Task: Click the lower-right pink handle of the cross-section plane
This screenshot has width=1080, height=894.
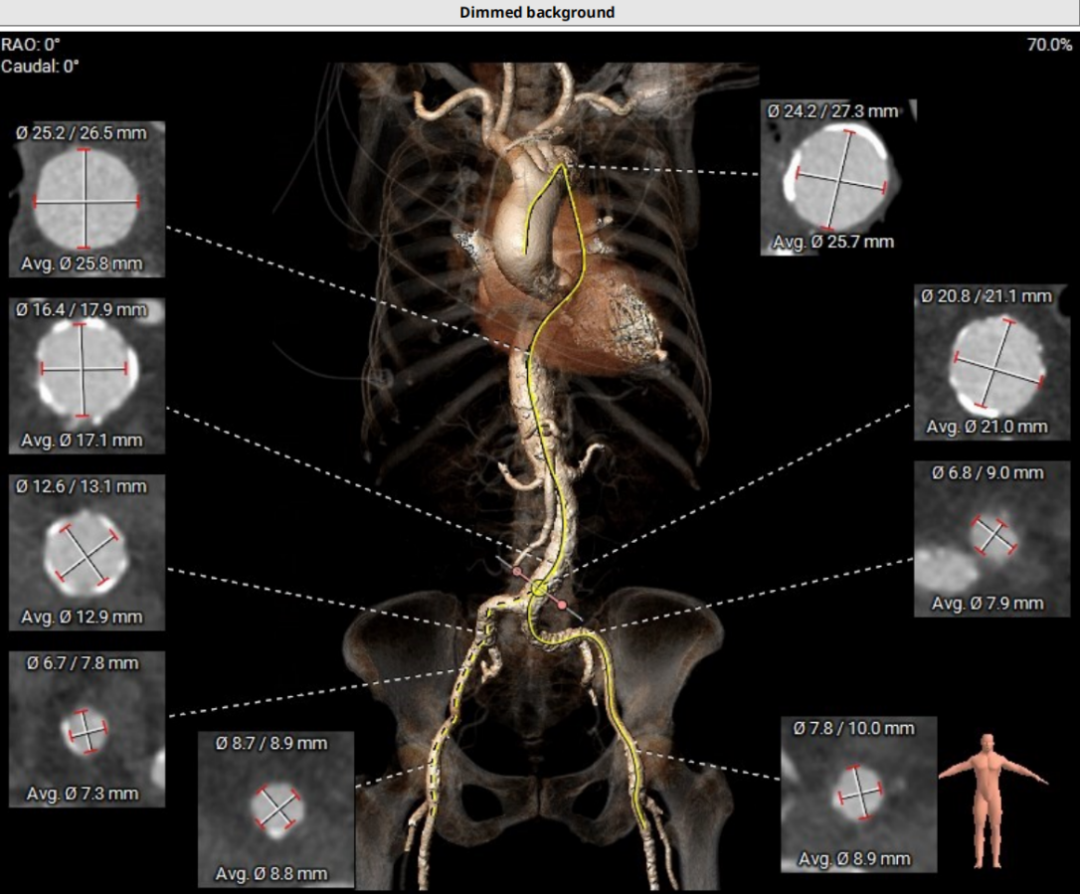Action: click(561, 605)
